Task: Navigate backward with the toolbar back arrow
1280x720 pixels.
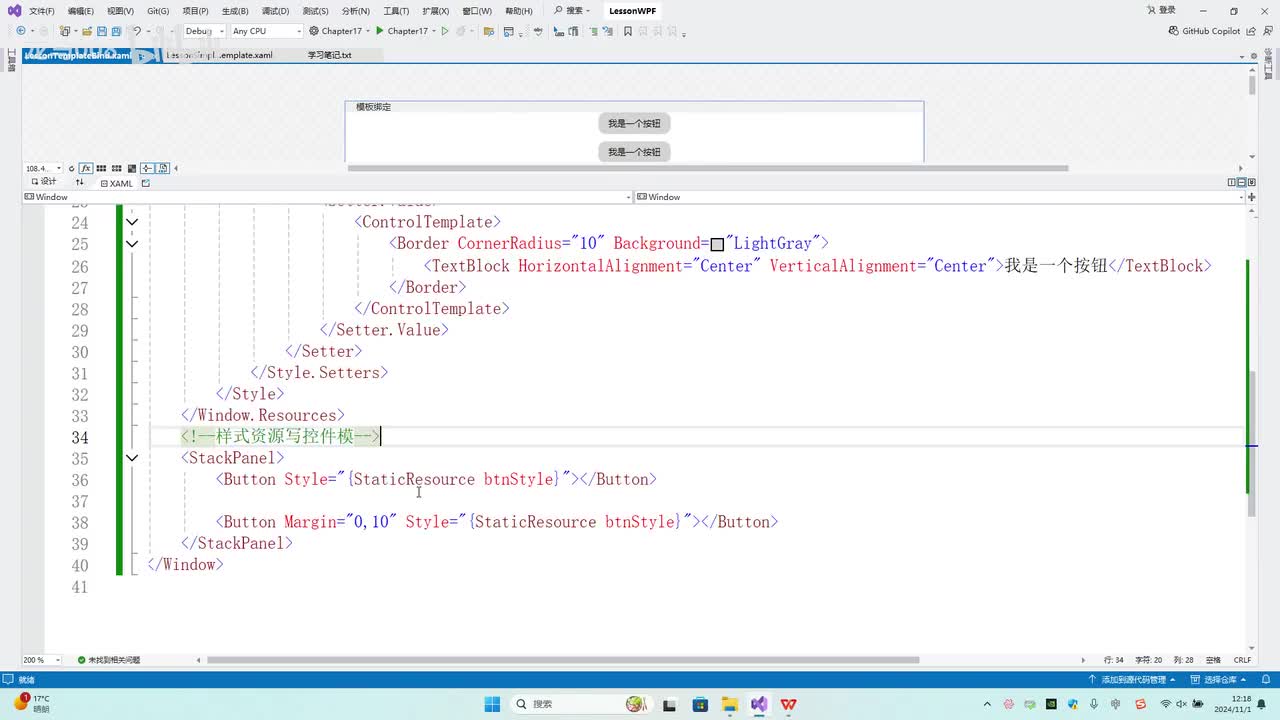Action: [20, 31]
